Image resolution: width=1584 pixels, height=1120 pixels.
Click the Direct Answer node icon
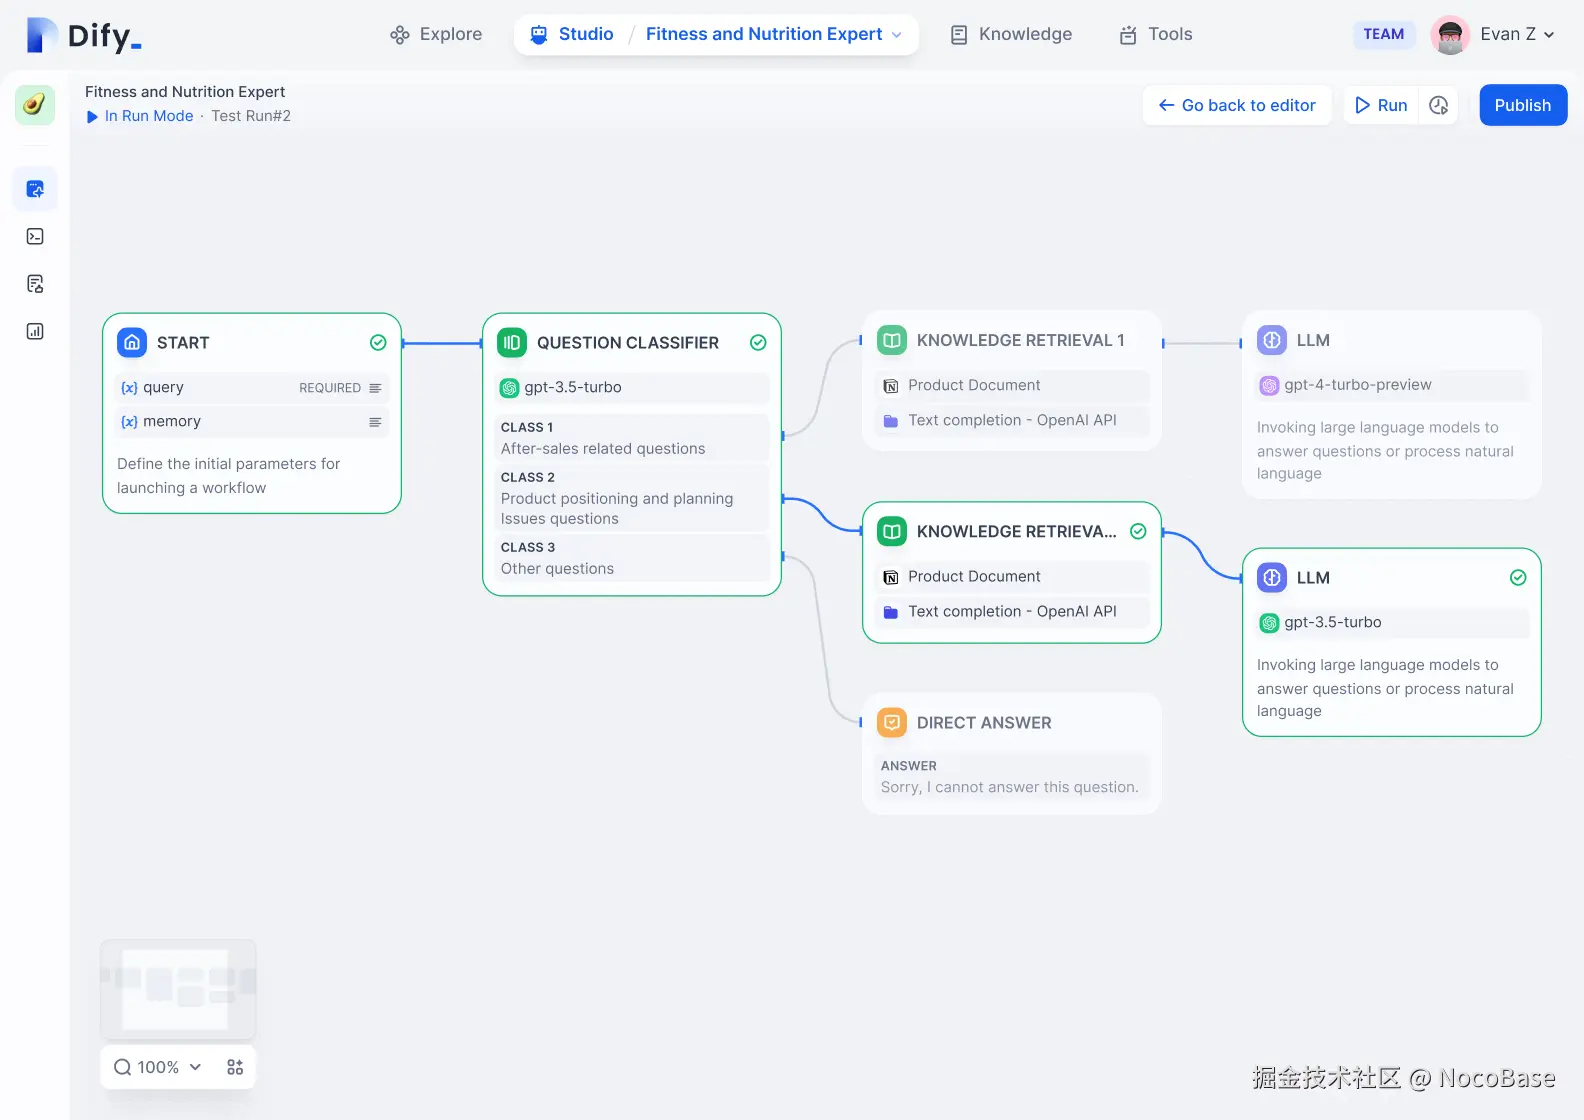pos(891,723)
